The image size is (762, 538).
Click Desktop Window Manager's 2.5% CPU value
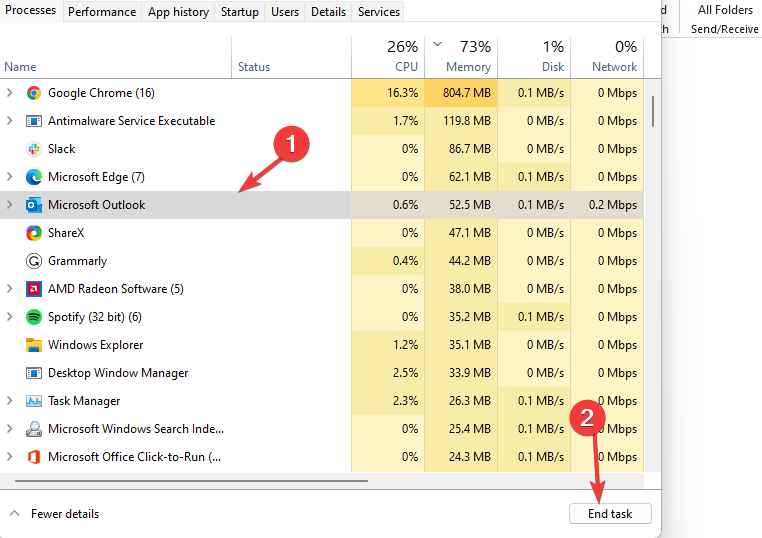click(405, 373)
